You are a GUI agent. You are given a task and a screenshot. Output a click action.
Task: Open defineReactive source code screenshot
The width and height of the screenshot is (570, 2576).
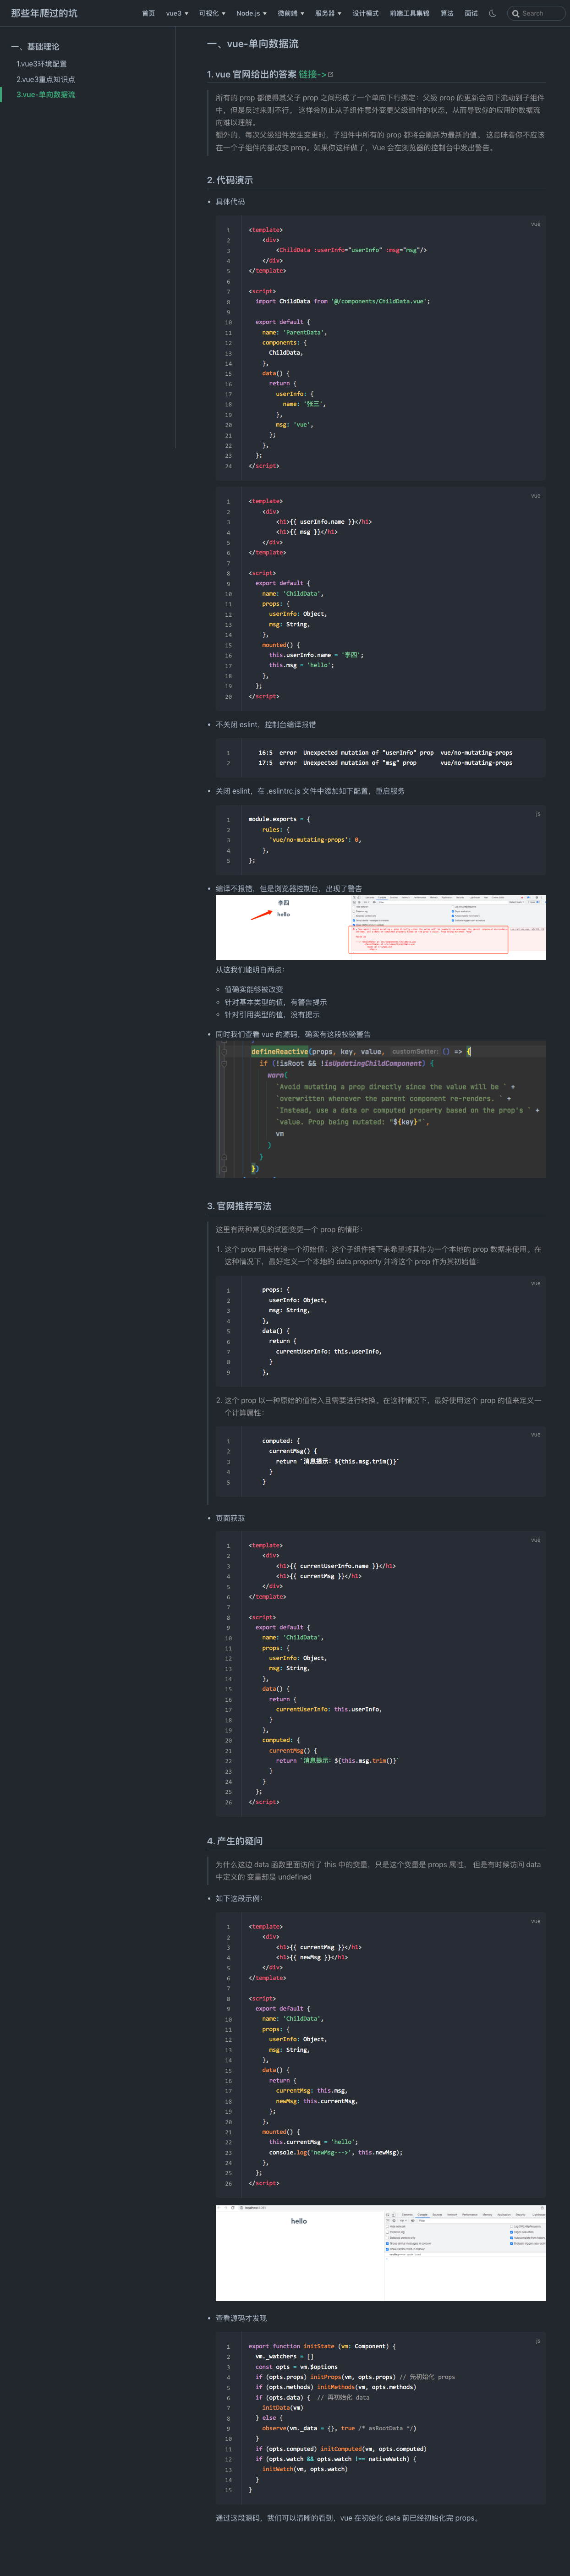[381, 1109]
